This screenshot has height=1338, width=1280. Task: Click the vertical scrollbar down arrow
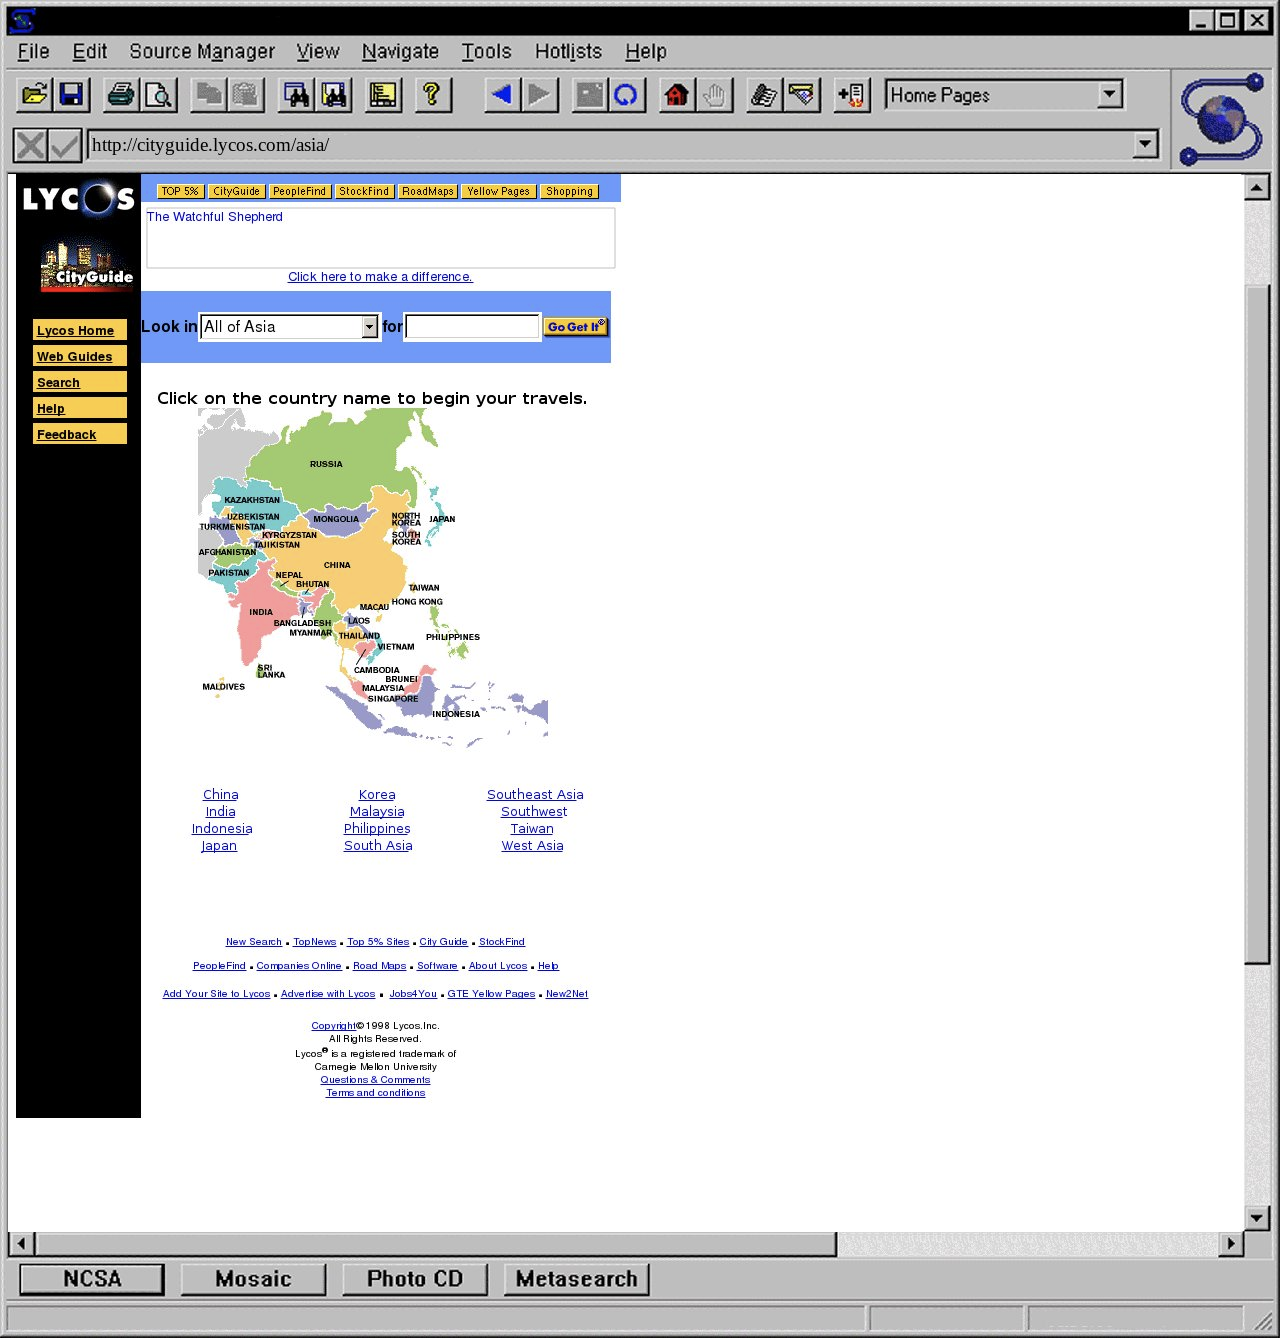[1257, 1217]
